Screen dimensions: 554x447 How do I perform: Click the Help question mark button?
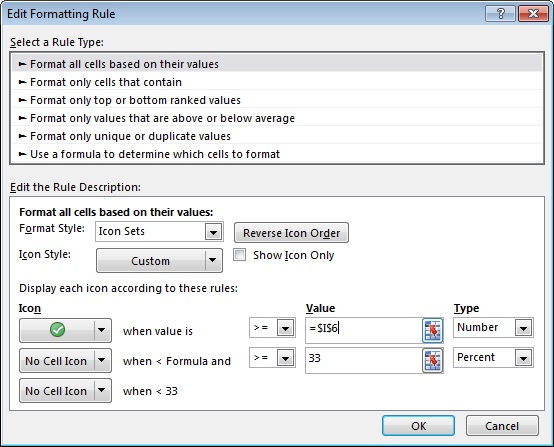[500, 14]
